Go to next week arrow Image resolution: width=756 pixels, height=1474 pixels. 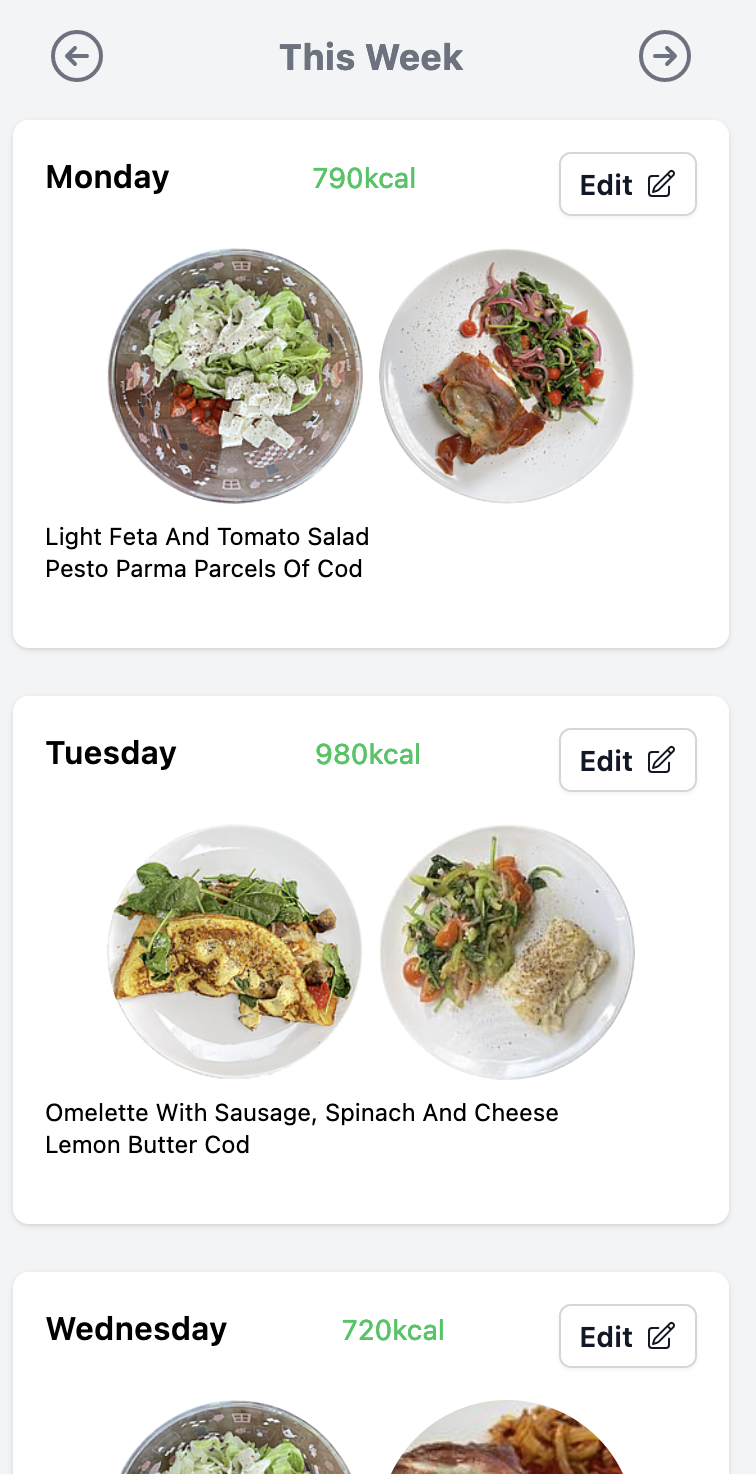pos(665,56)
